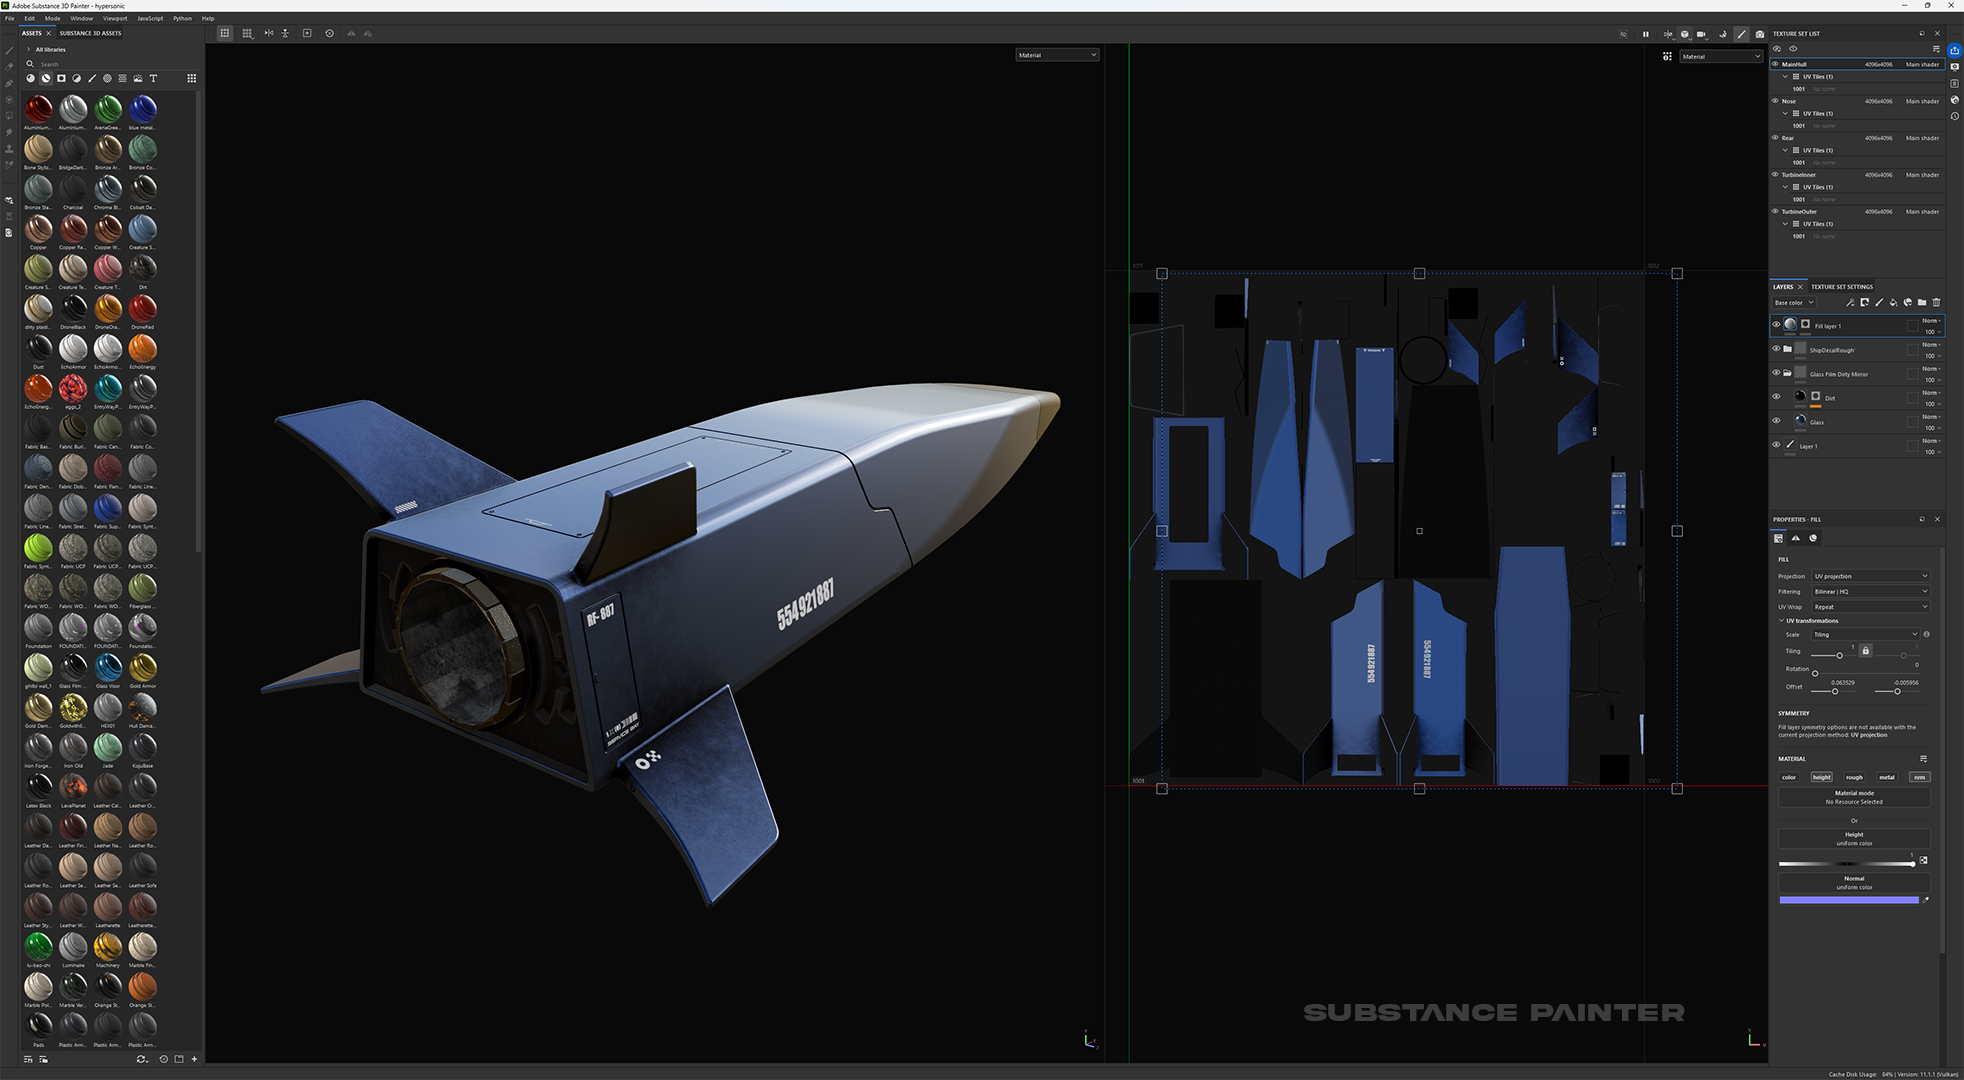Hide the MainHull texture set
Image resolution: width=1964 pixels, height=1080 pixels.
click(1776, 64)
